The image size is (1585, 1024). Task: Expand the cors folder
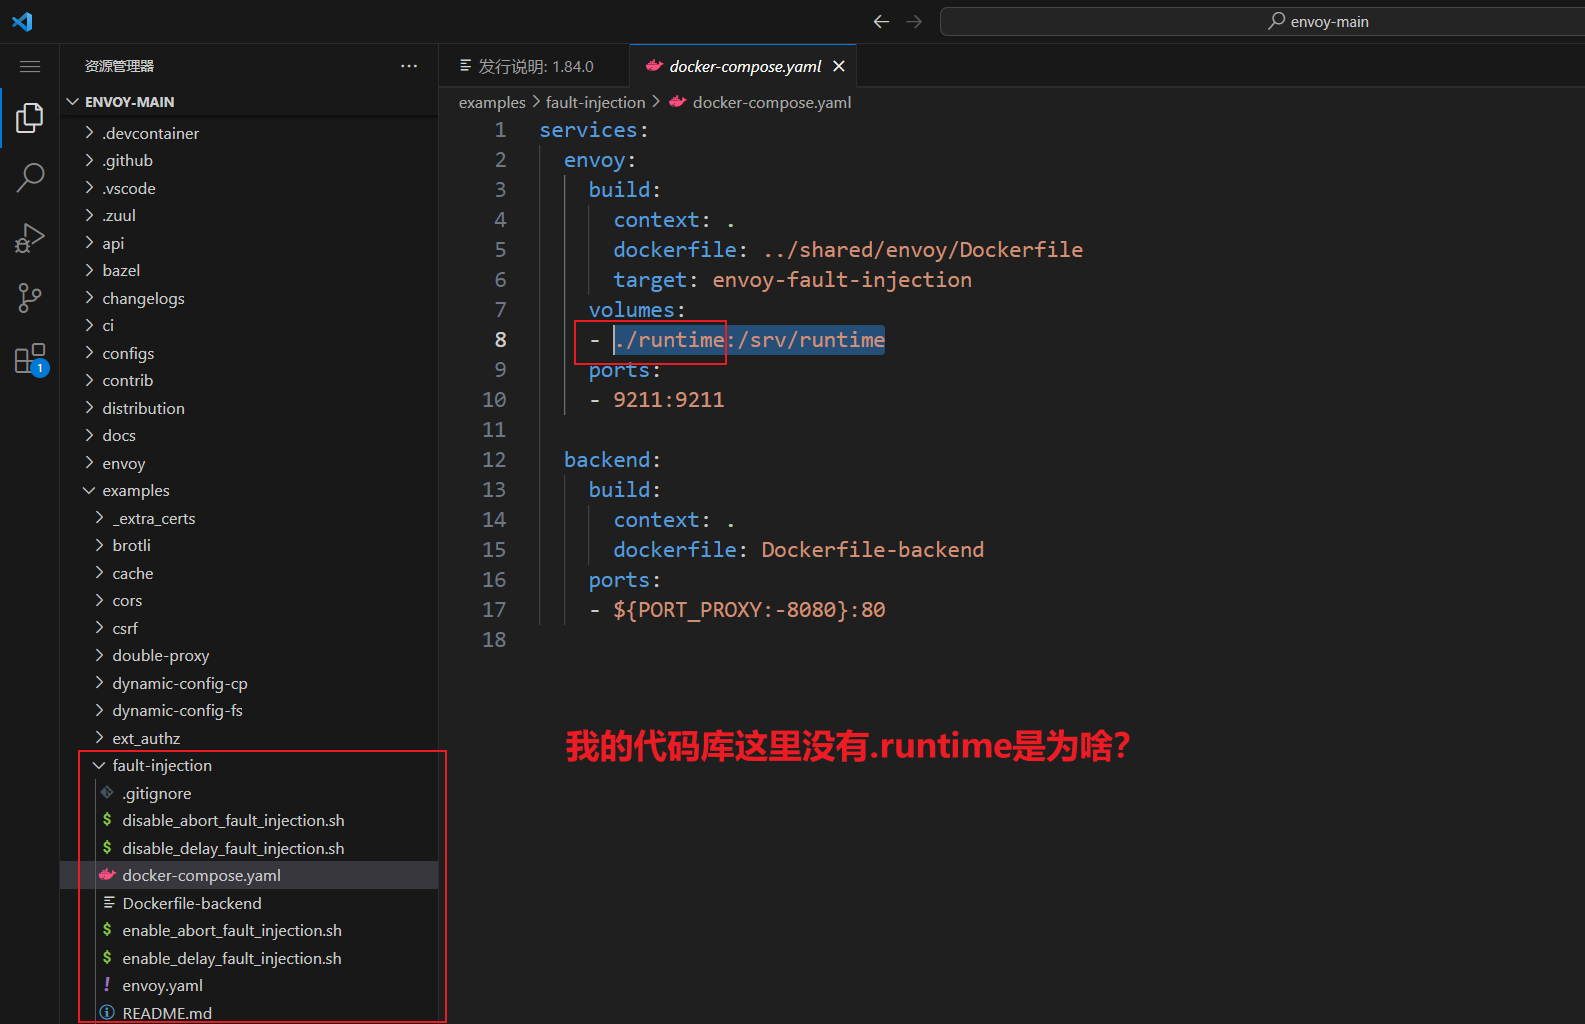point(249,600)
